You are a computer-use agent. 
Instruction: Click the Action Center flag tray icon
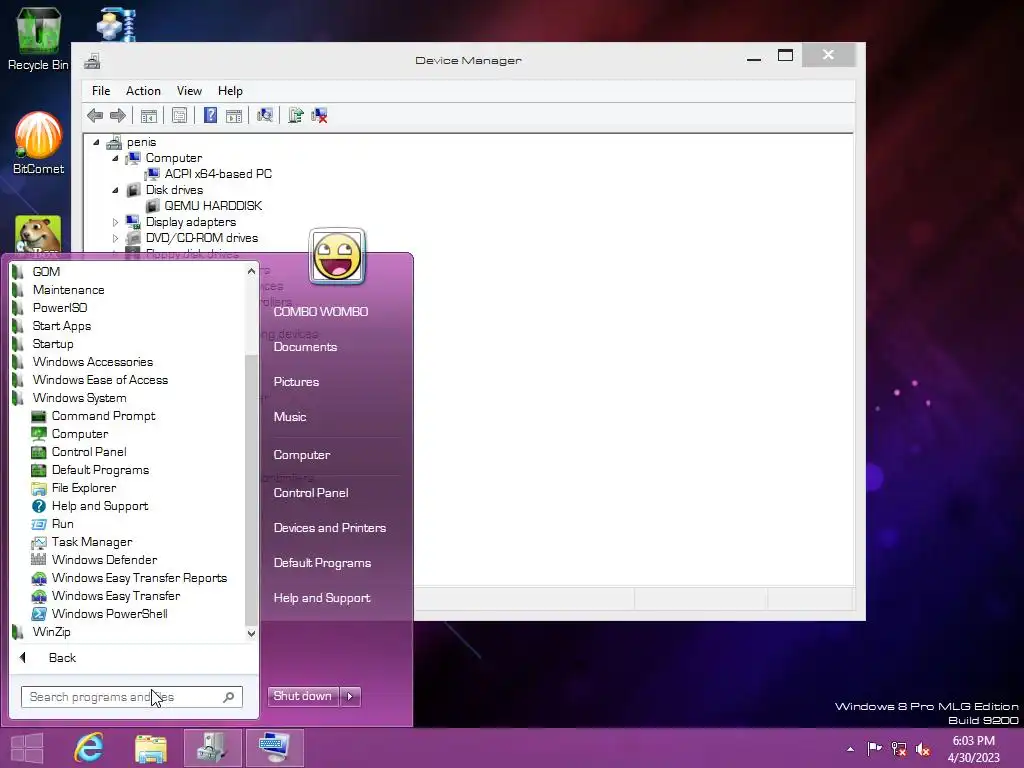pos(874,748)
